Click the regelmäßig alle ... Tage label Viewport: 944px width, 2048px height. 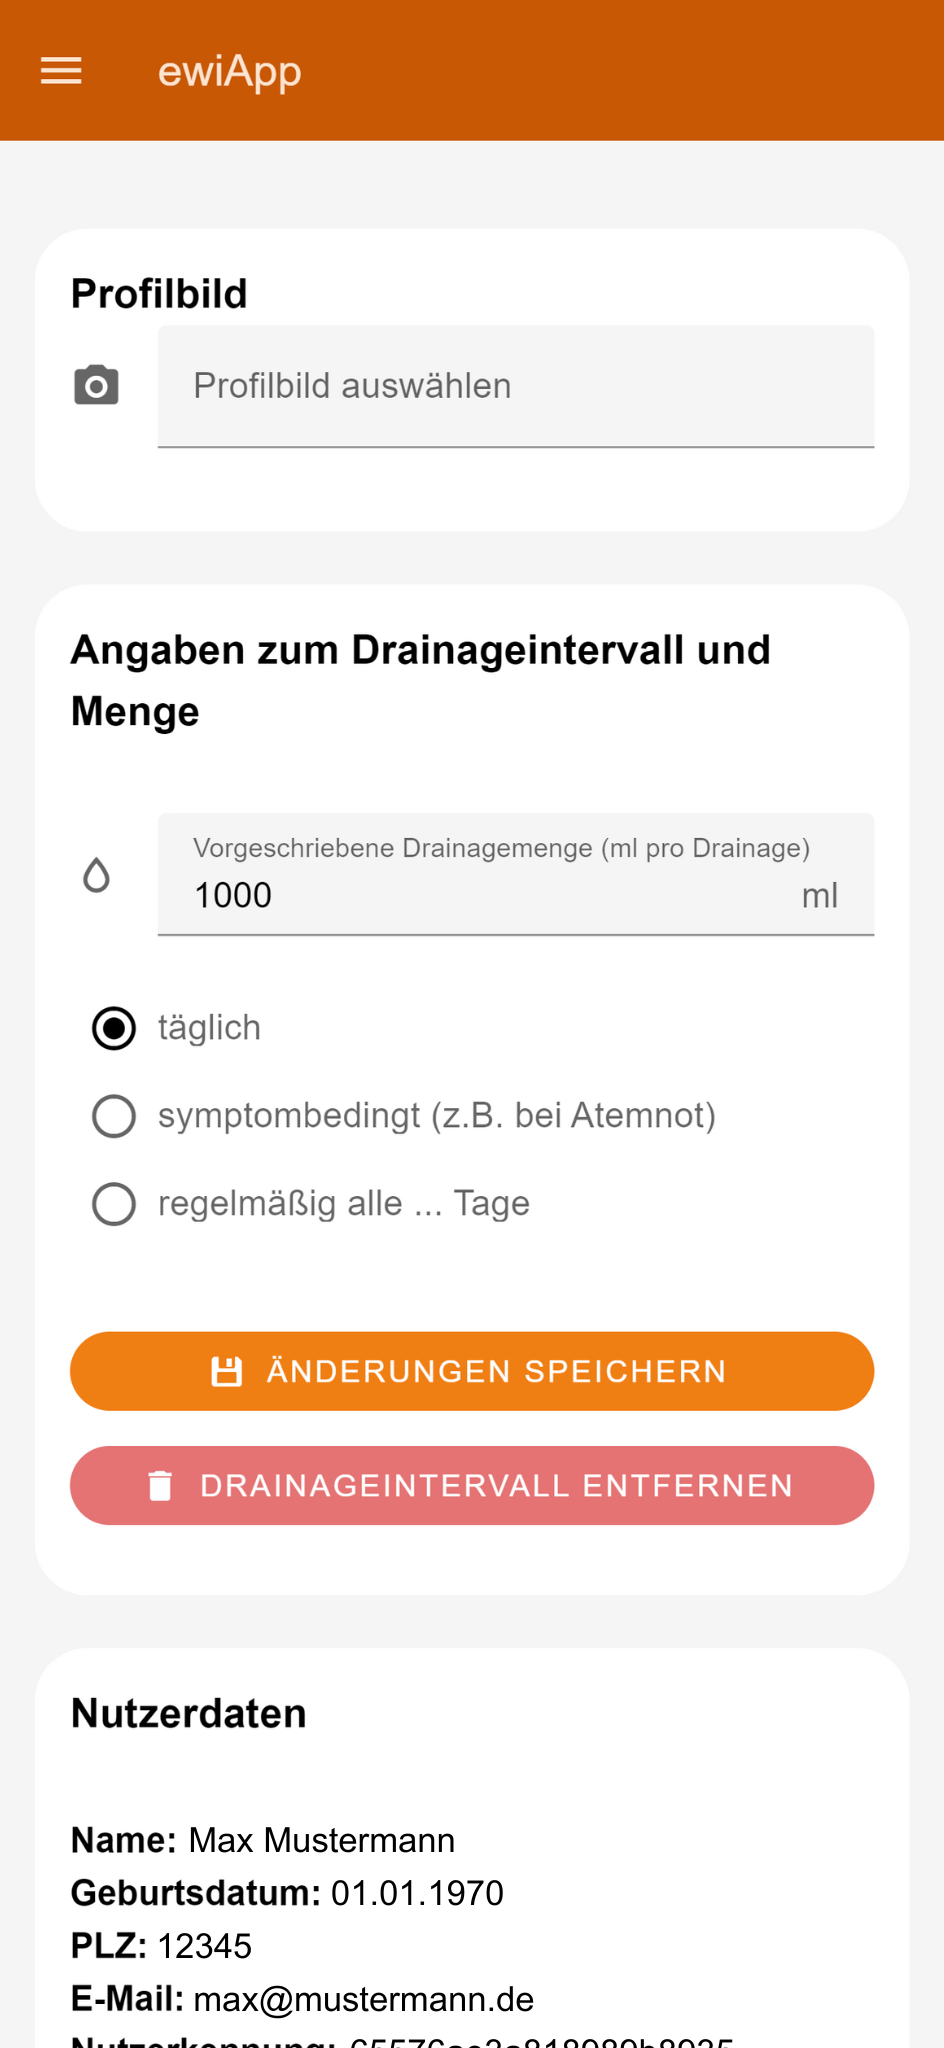[x=343, y=1204]
